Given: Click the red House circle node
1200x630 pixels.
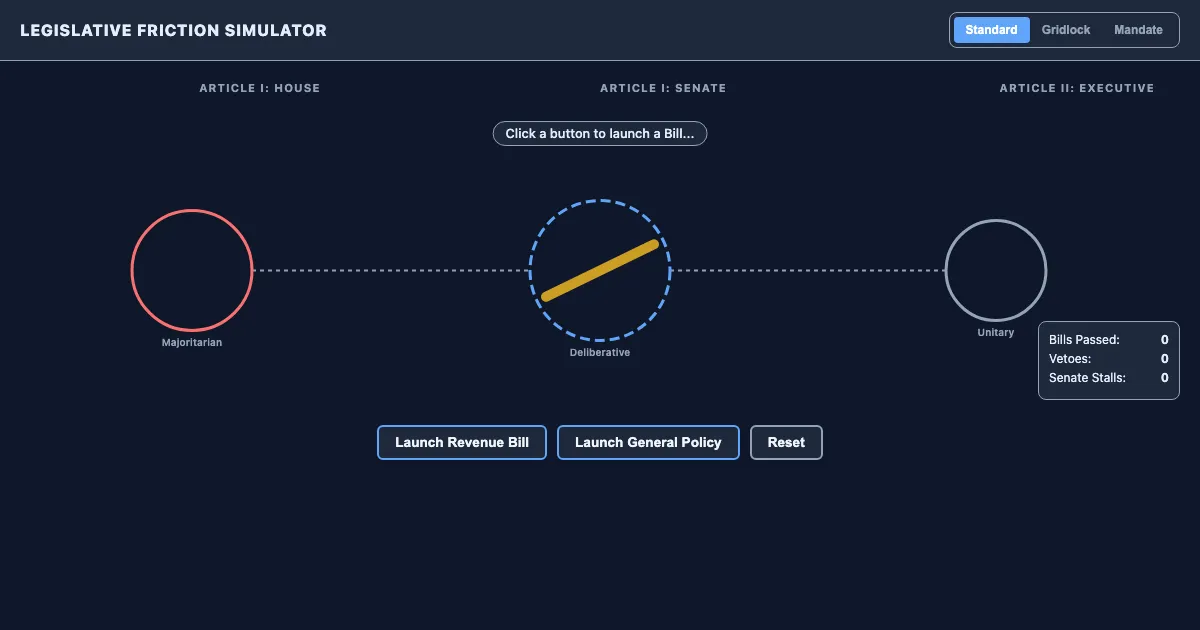Looking at the screenshot, I should (192, 270).
